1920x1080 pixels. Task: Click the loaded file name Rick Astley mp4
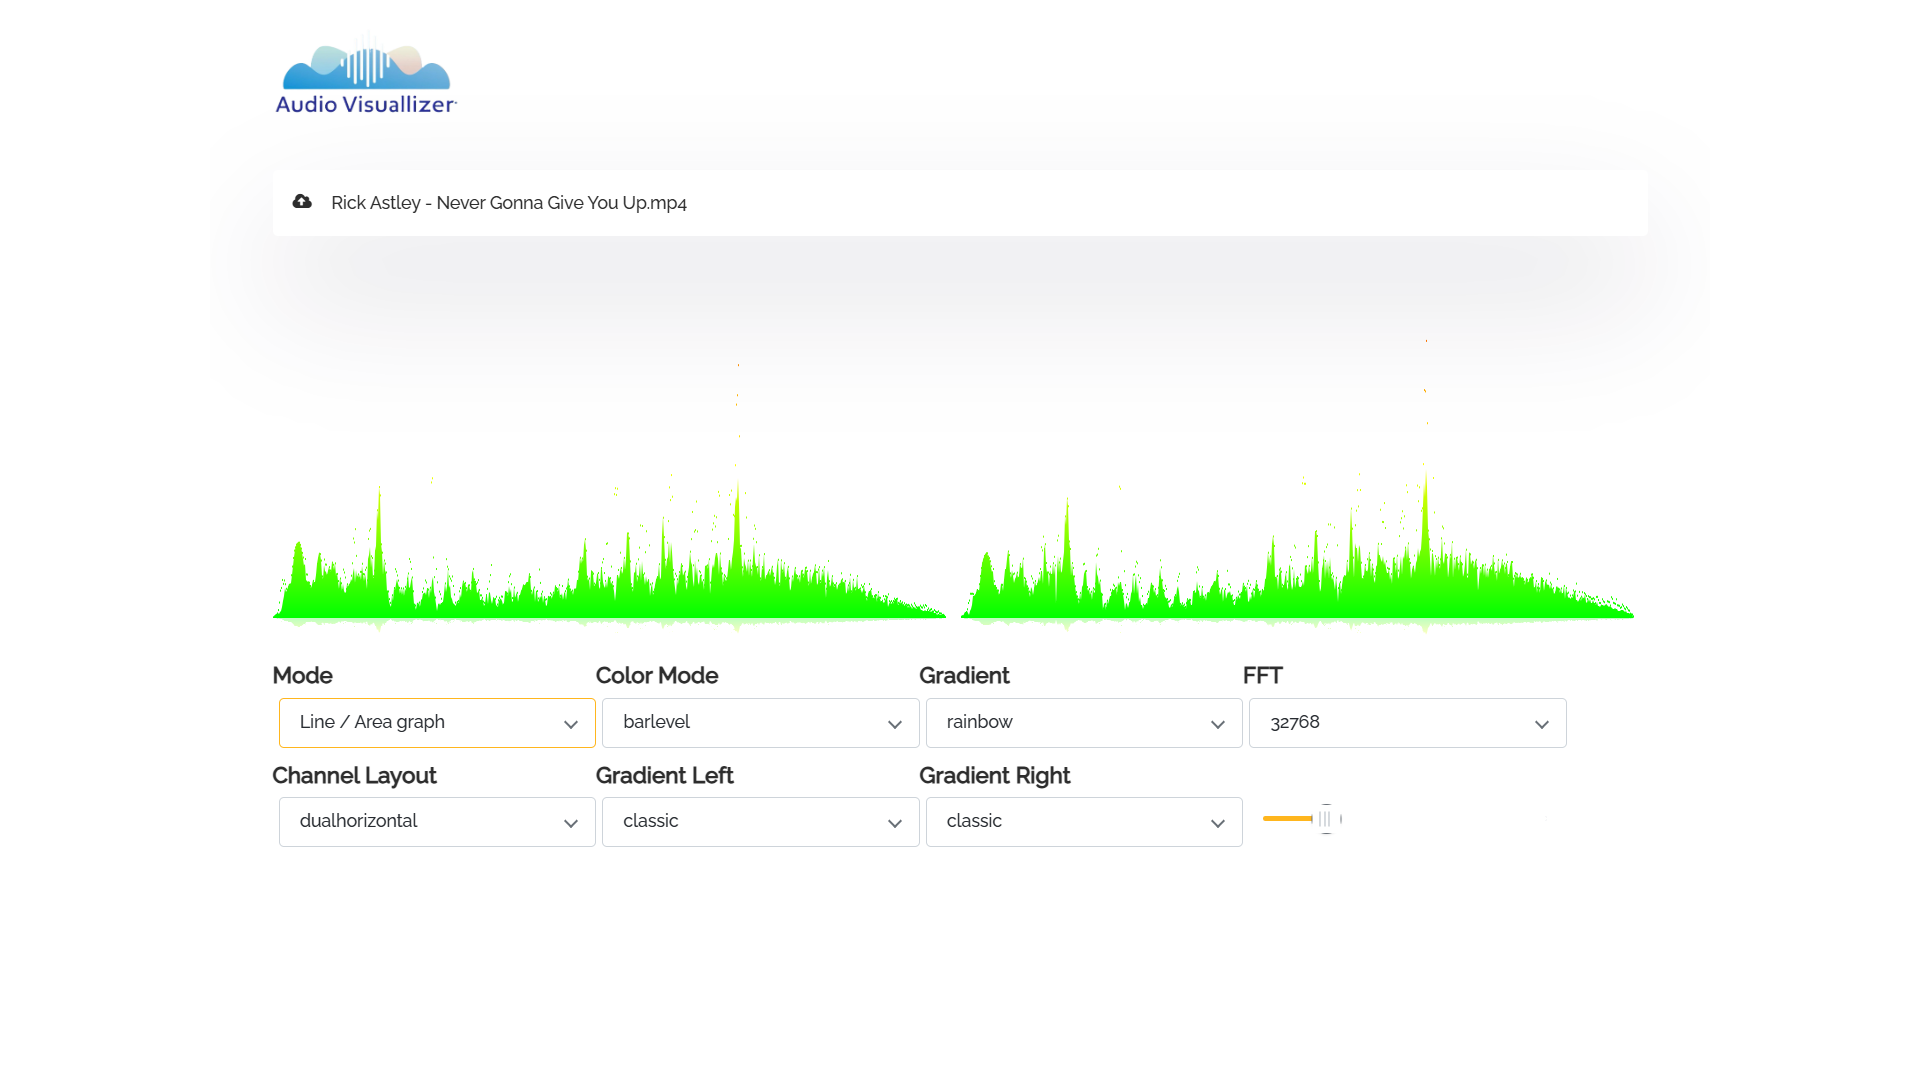[509, 203]
